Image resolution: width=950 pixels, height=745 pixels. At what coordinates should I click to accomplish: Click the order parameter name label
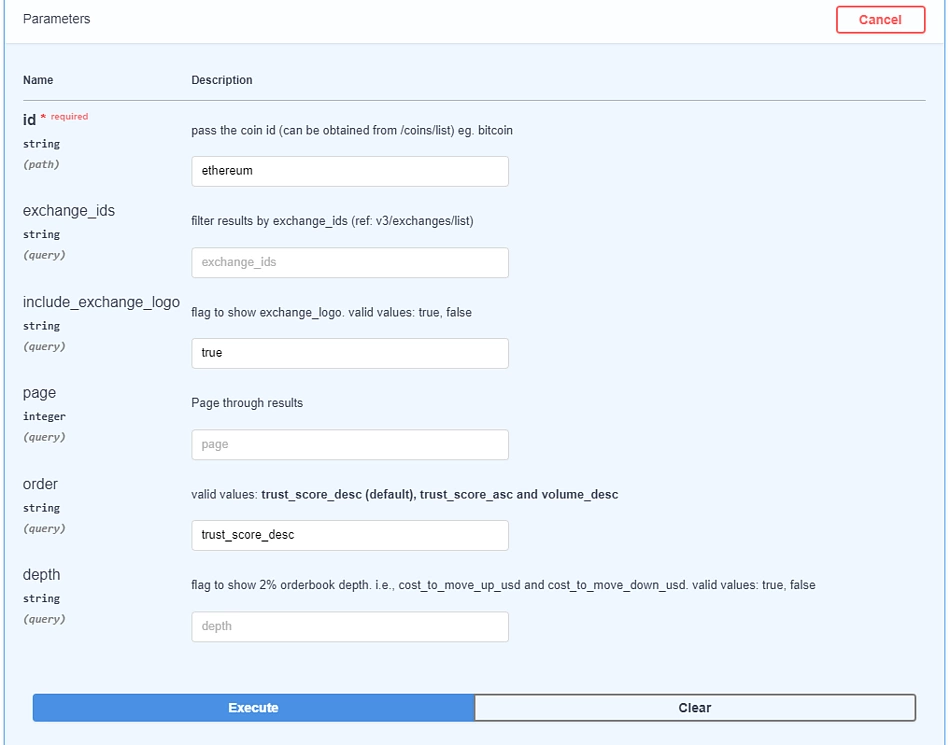tap(40, 484)
